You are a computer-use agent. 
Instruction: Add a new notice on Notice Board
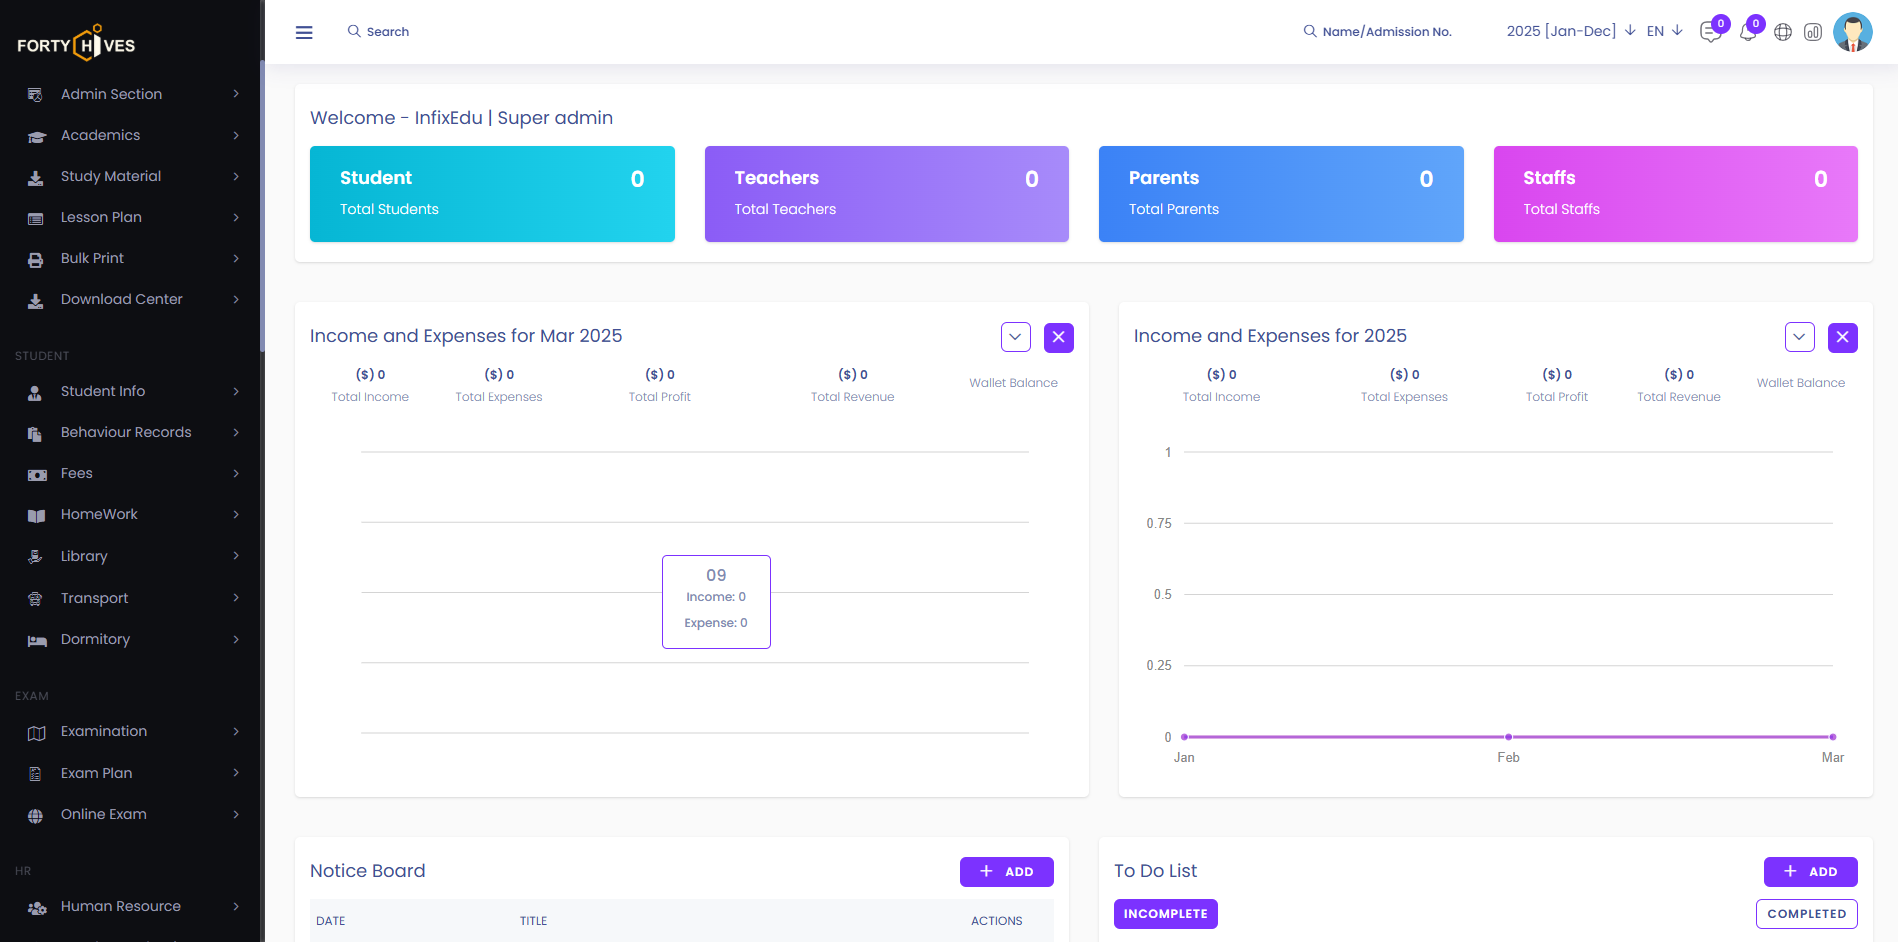tap(1006, 872)
